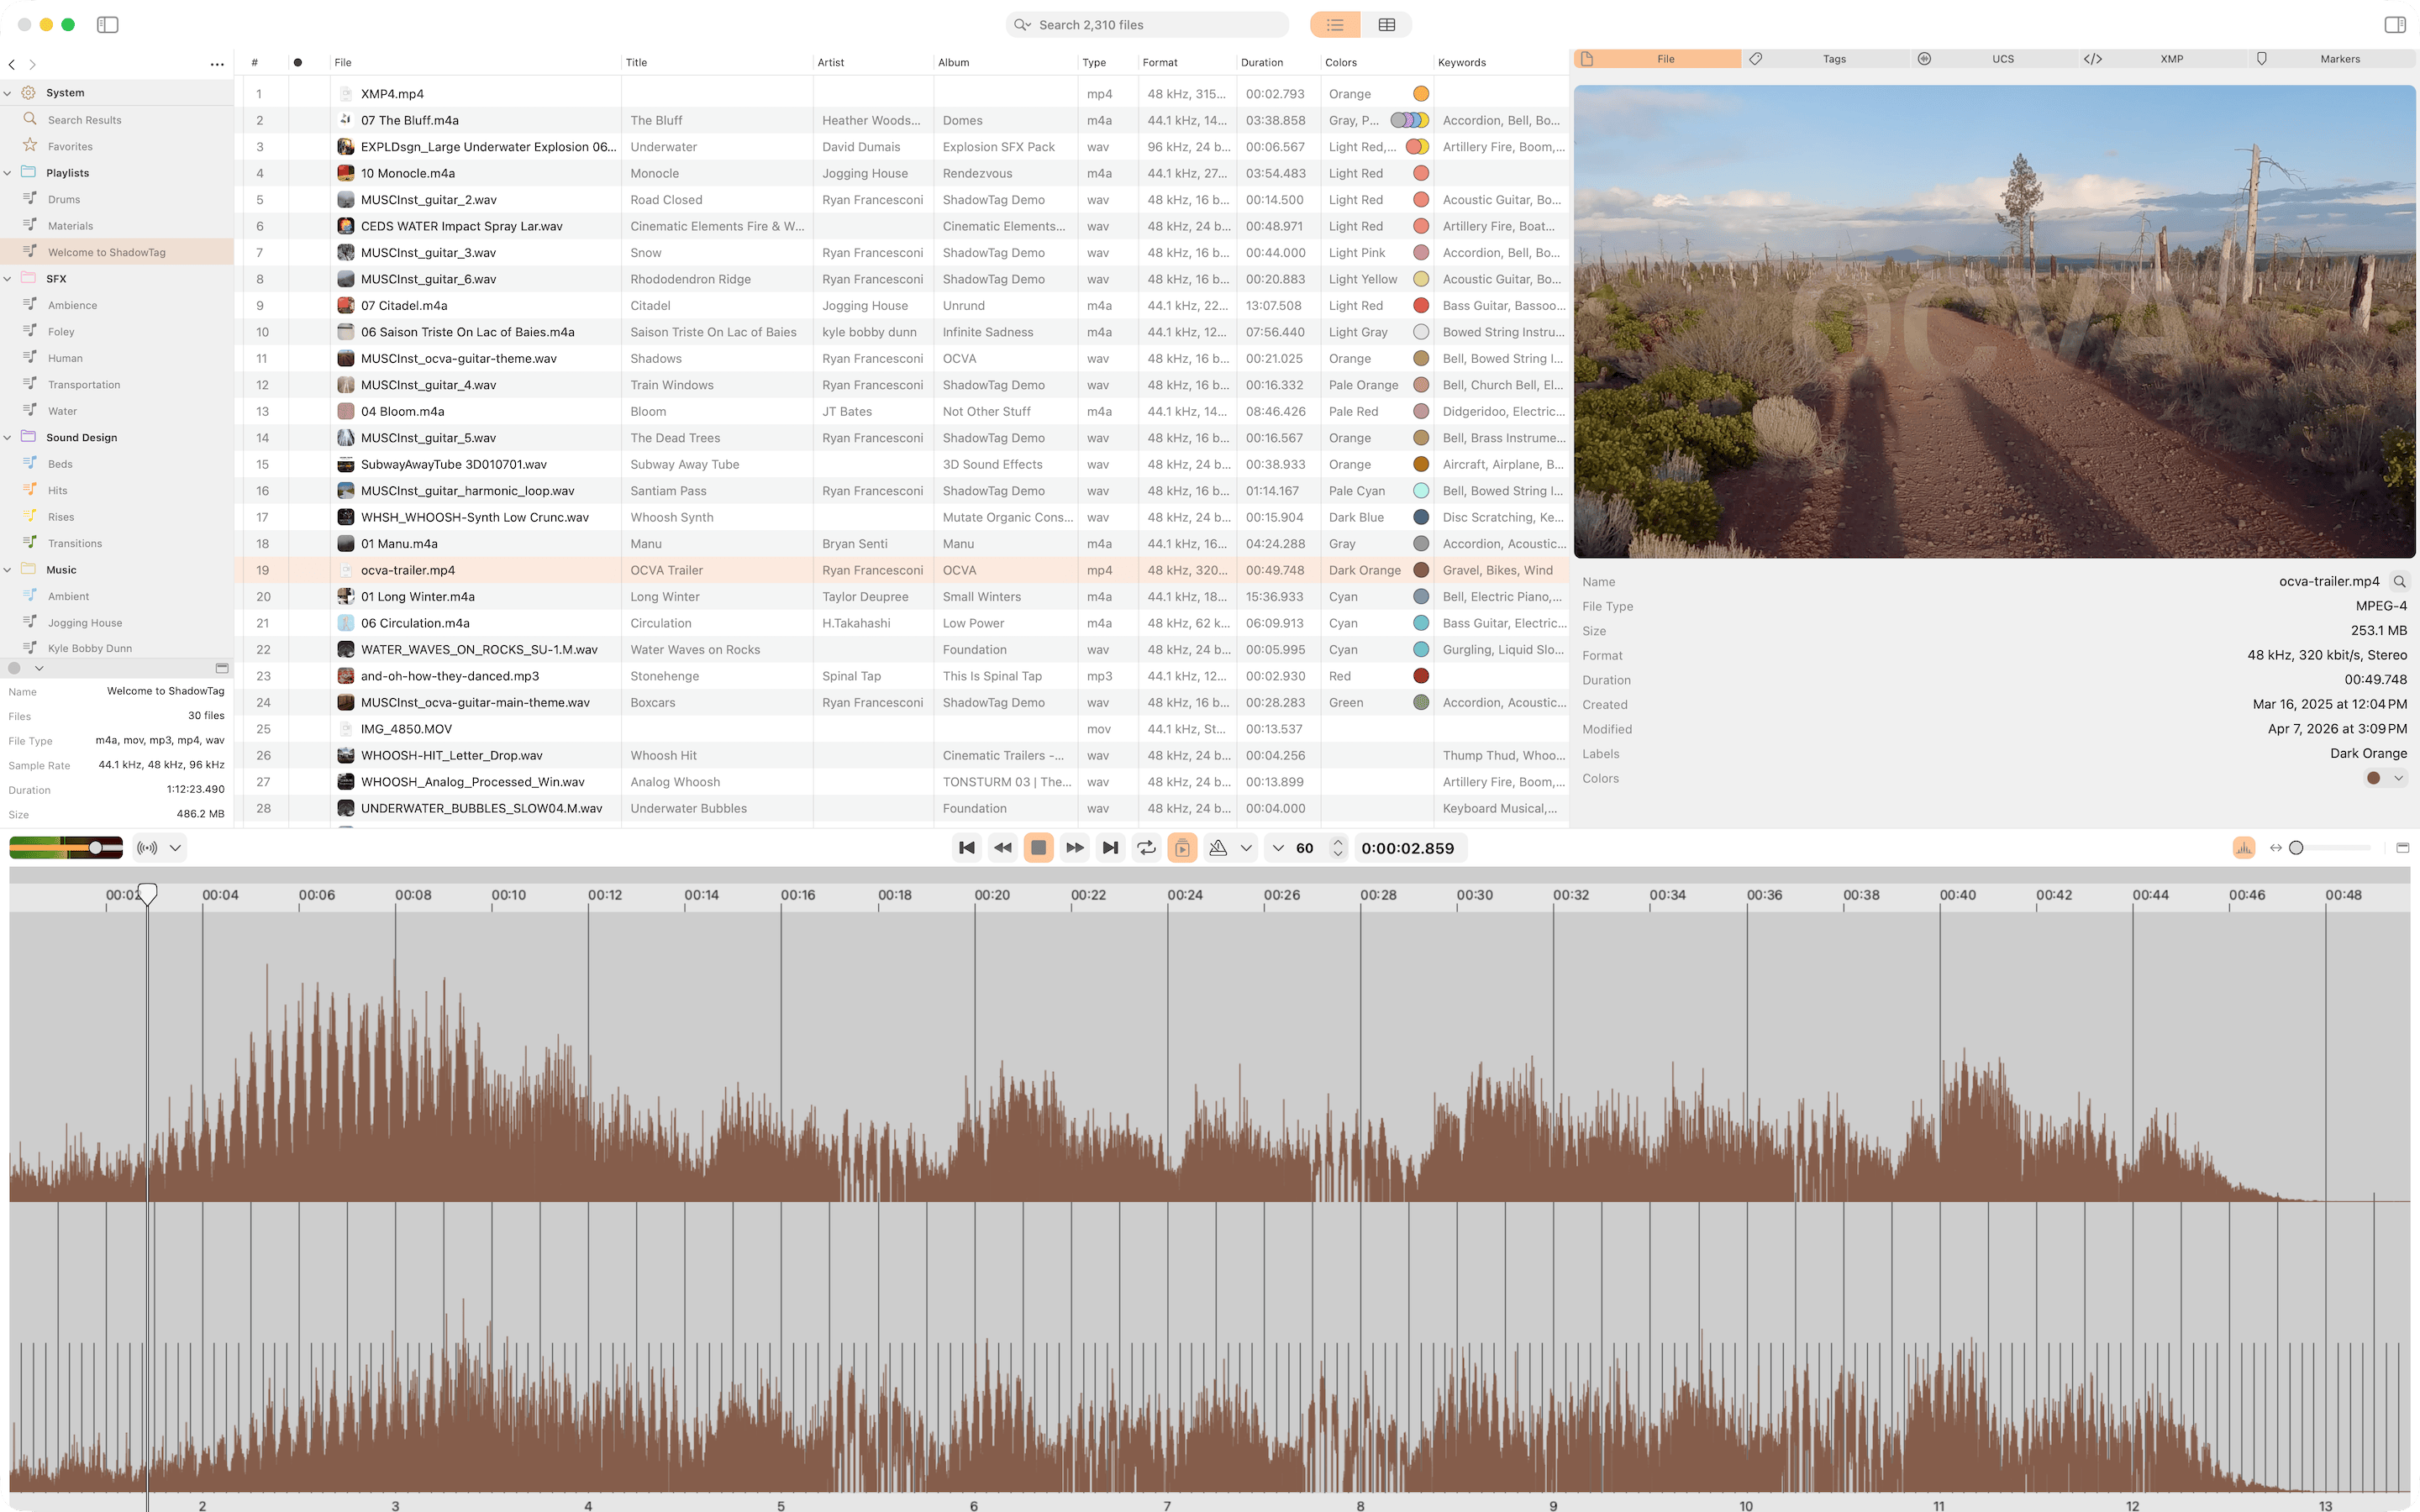Click the magnifier icon next to ocva-trailer.mp4 name
The image size is (2420, 1512).
click(x=2401, y=581)
